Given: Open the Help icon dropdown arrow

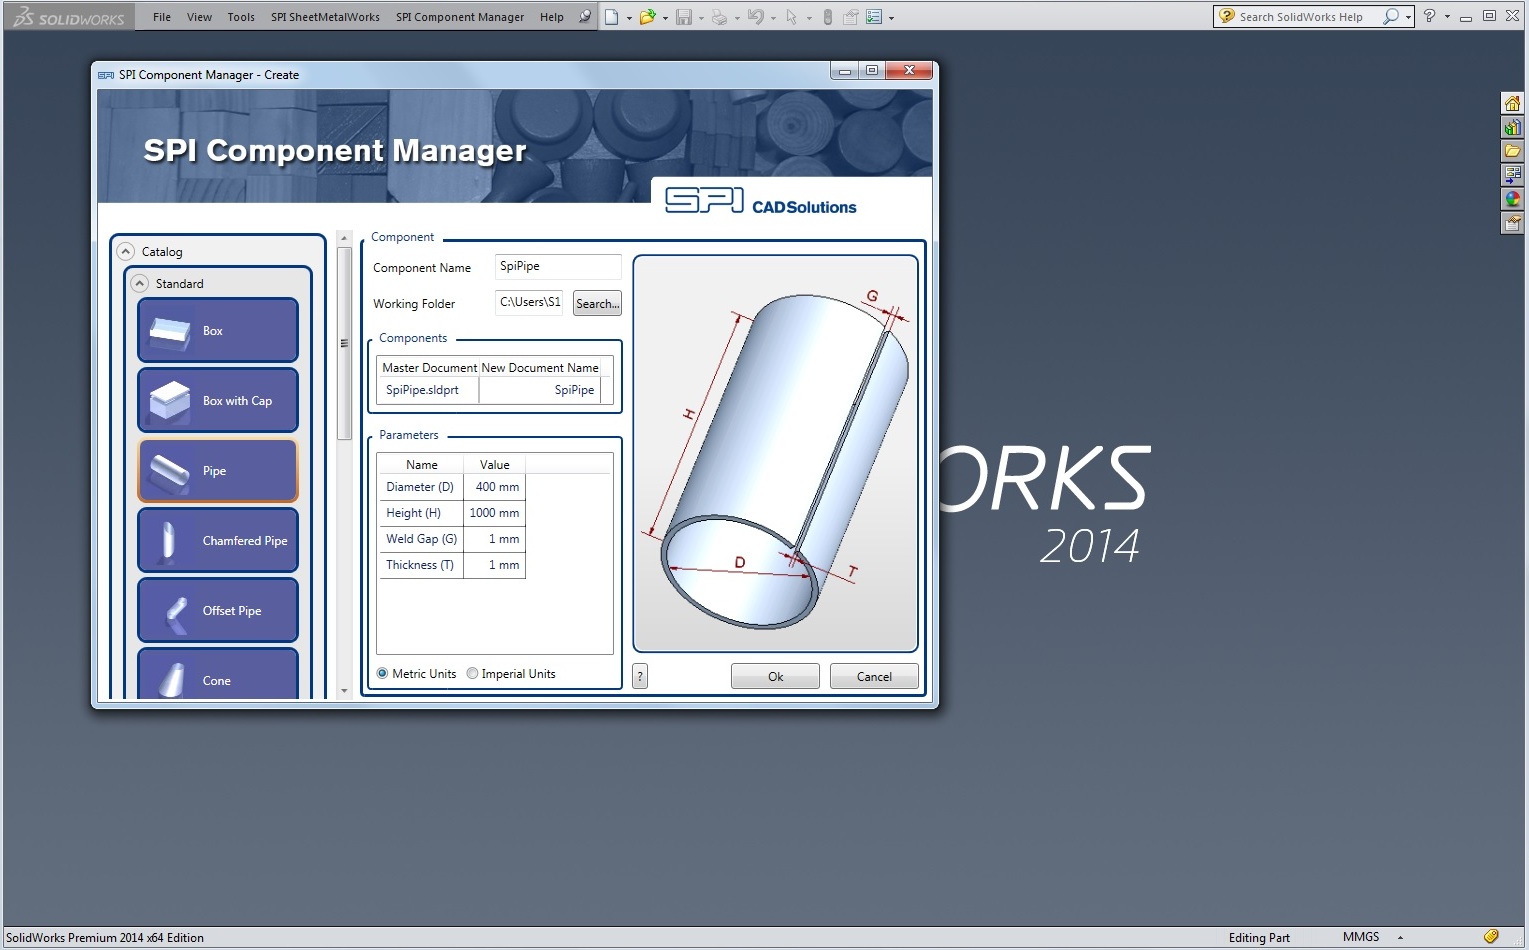Looking at the screenshot, I should pos(1447,17).
